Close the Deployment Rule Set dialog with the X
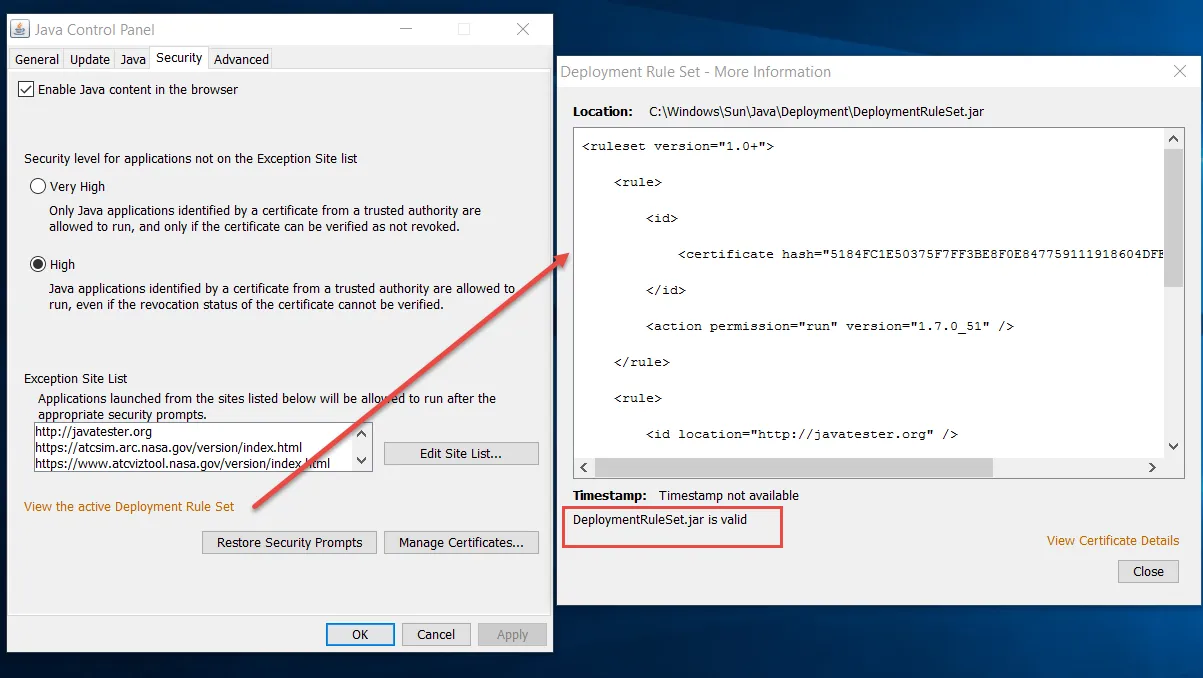This screenshot has height=678, width=1203. click(x=1179, y=72)
